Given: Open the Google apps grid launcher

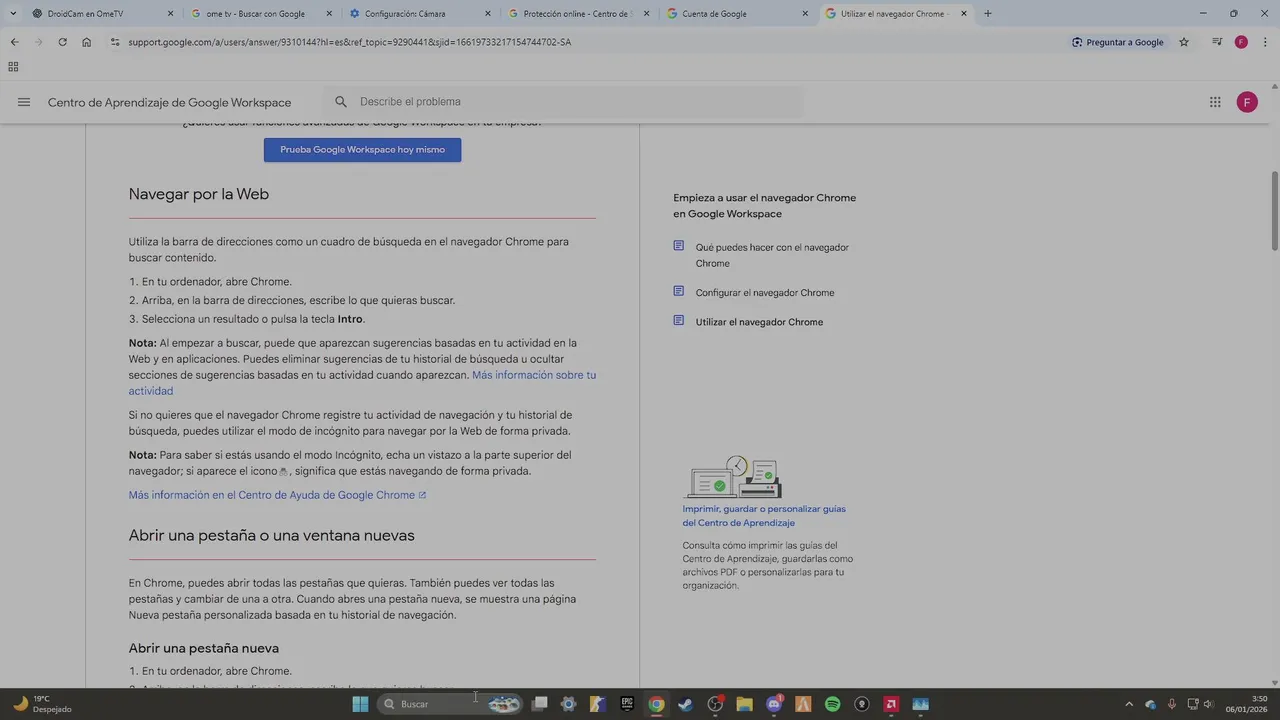Looking at the screenshot, I should click(1215, 102).
